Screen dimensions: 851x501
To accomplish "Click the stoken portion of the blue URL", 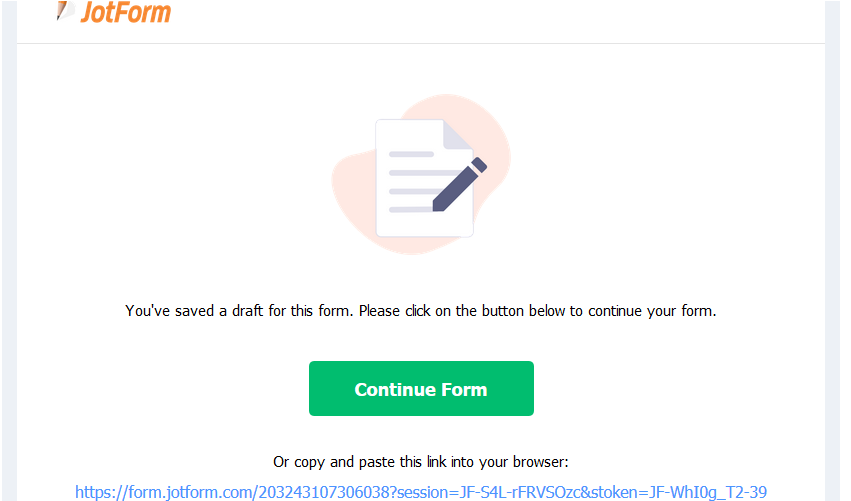I will pyautogui.click(x=679, y=492).
